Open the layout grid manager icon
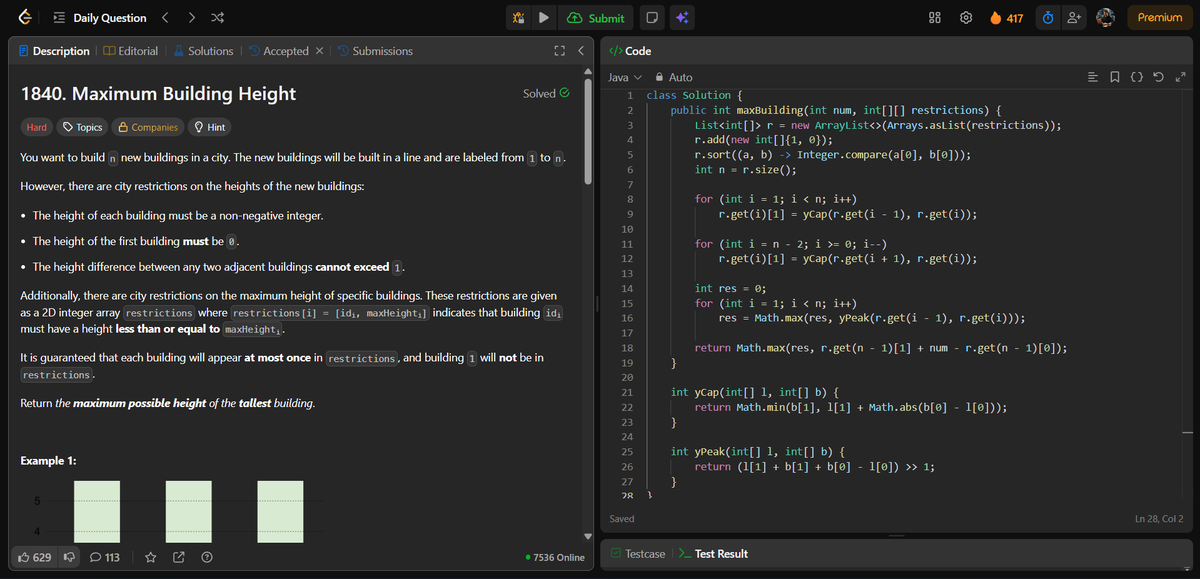 (936, 18)
